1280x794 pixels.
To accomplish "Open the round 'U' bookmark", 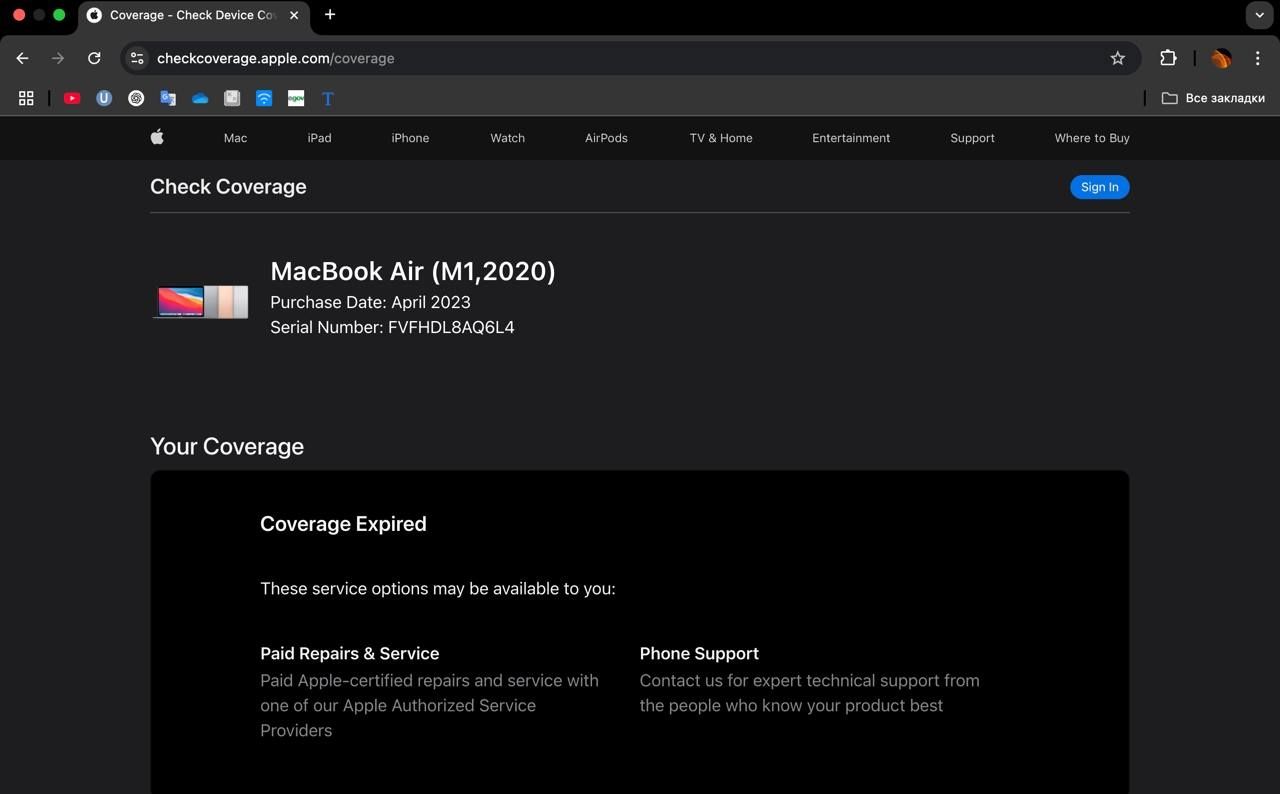I will (x=104, y=98).
